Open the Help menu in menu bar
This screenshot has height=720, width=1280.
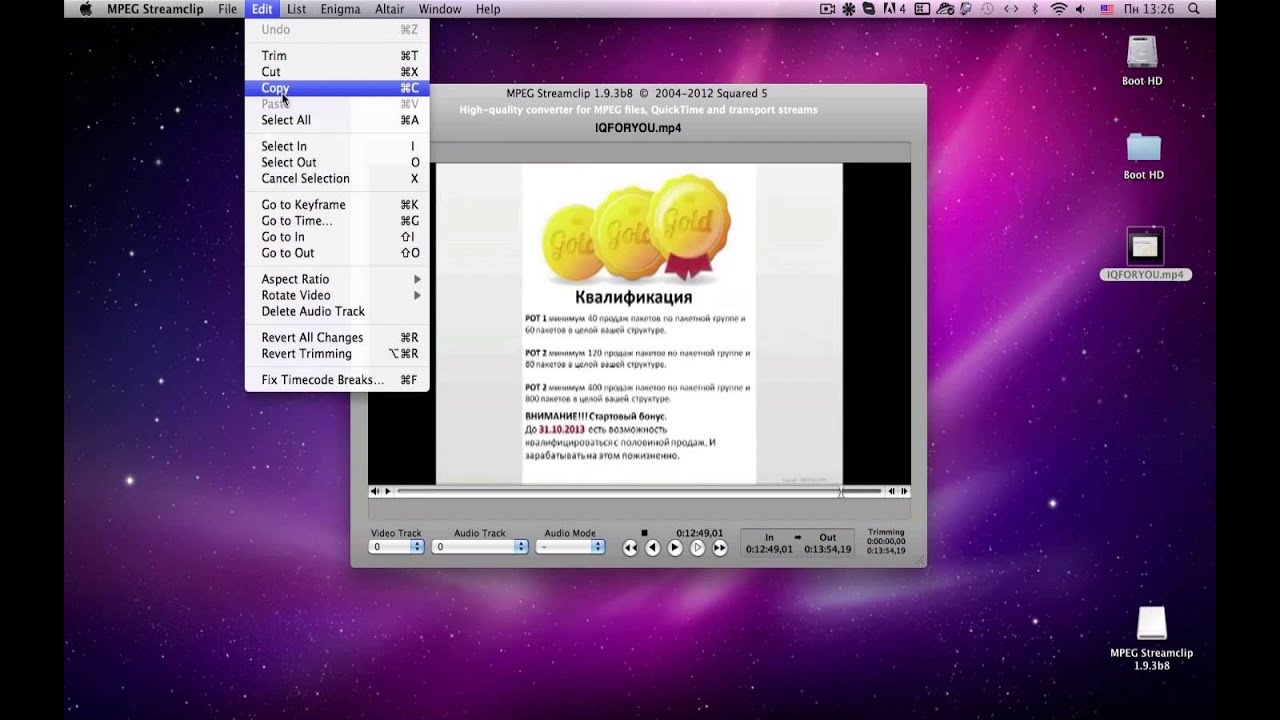click(x=488, y=9)
